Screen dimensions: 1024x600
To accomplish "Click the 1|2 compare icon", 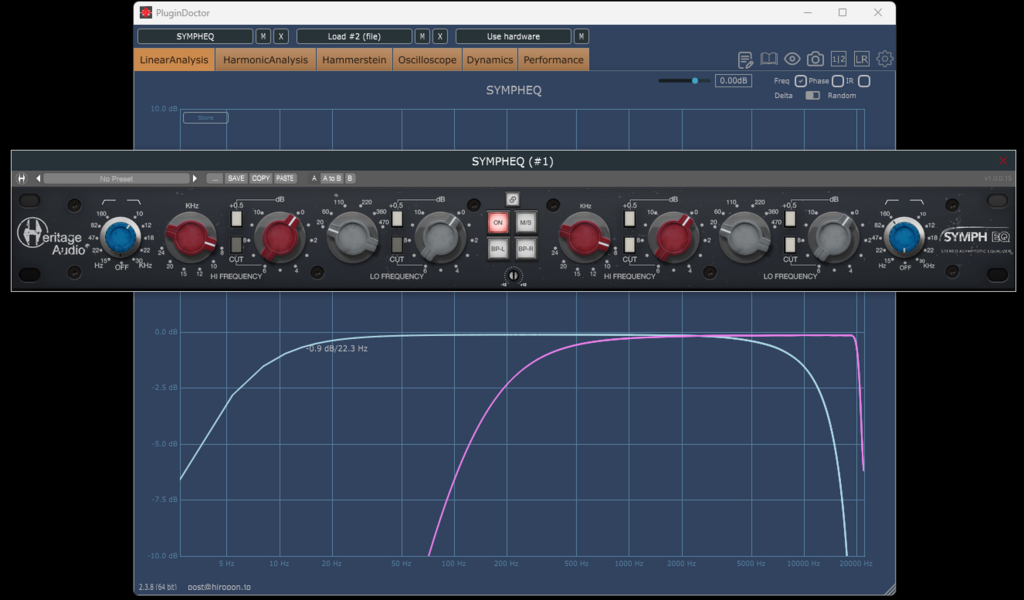I will [839, 59].
